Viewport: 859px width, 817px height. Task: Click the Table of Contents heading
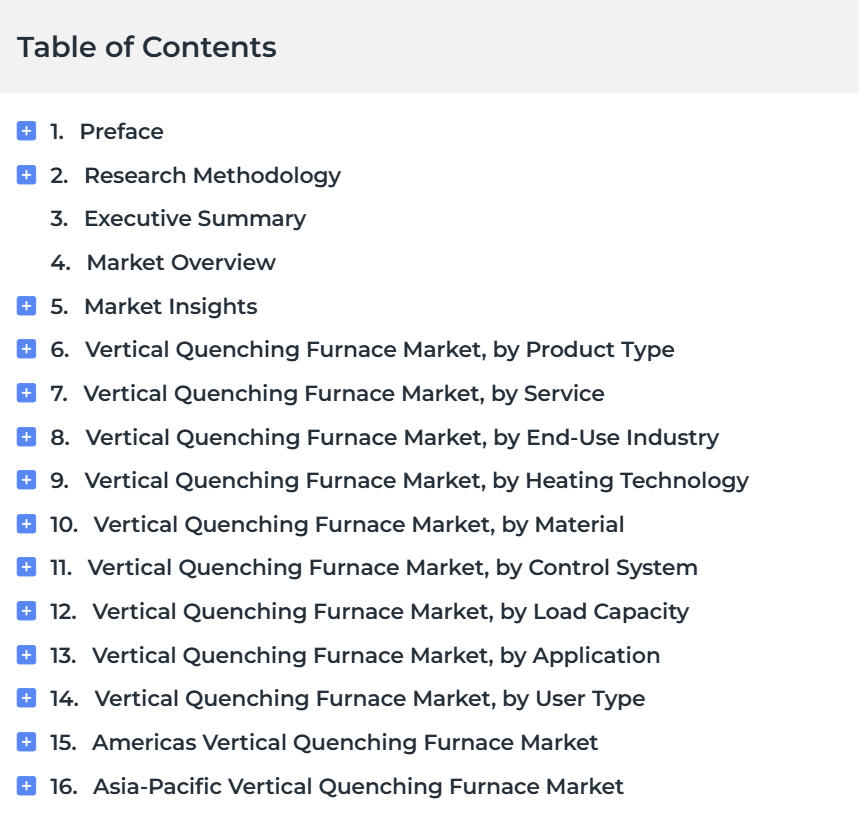point(147,47)
